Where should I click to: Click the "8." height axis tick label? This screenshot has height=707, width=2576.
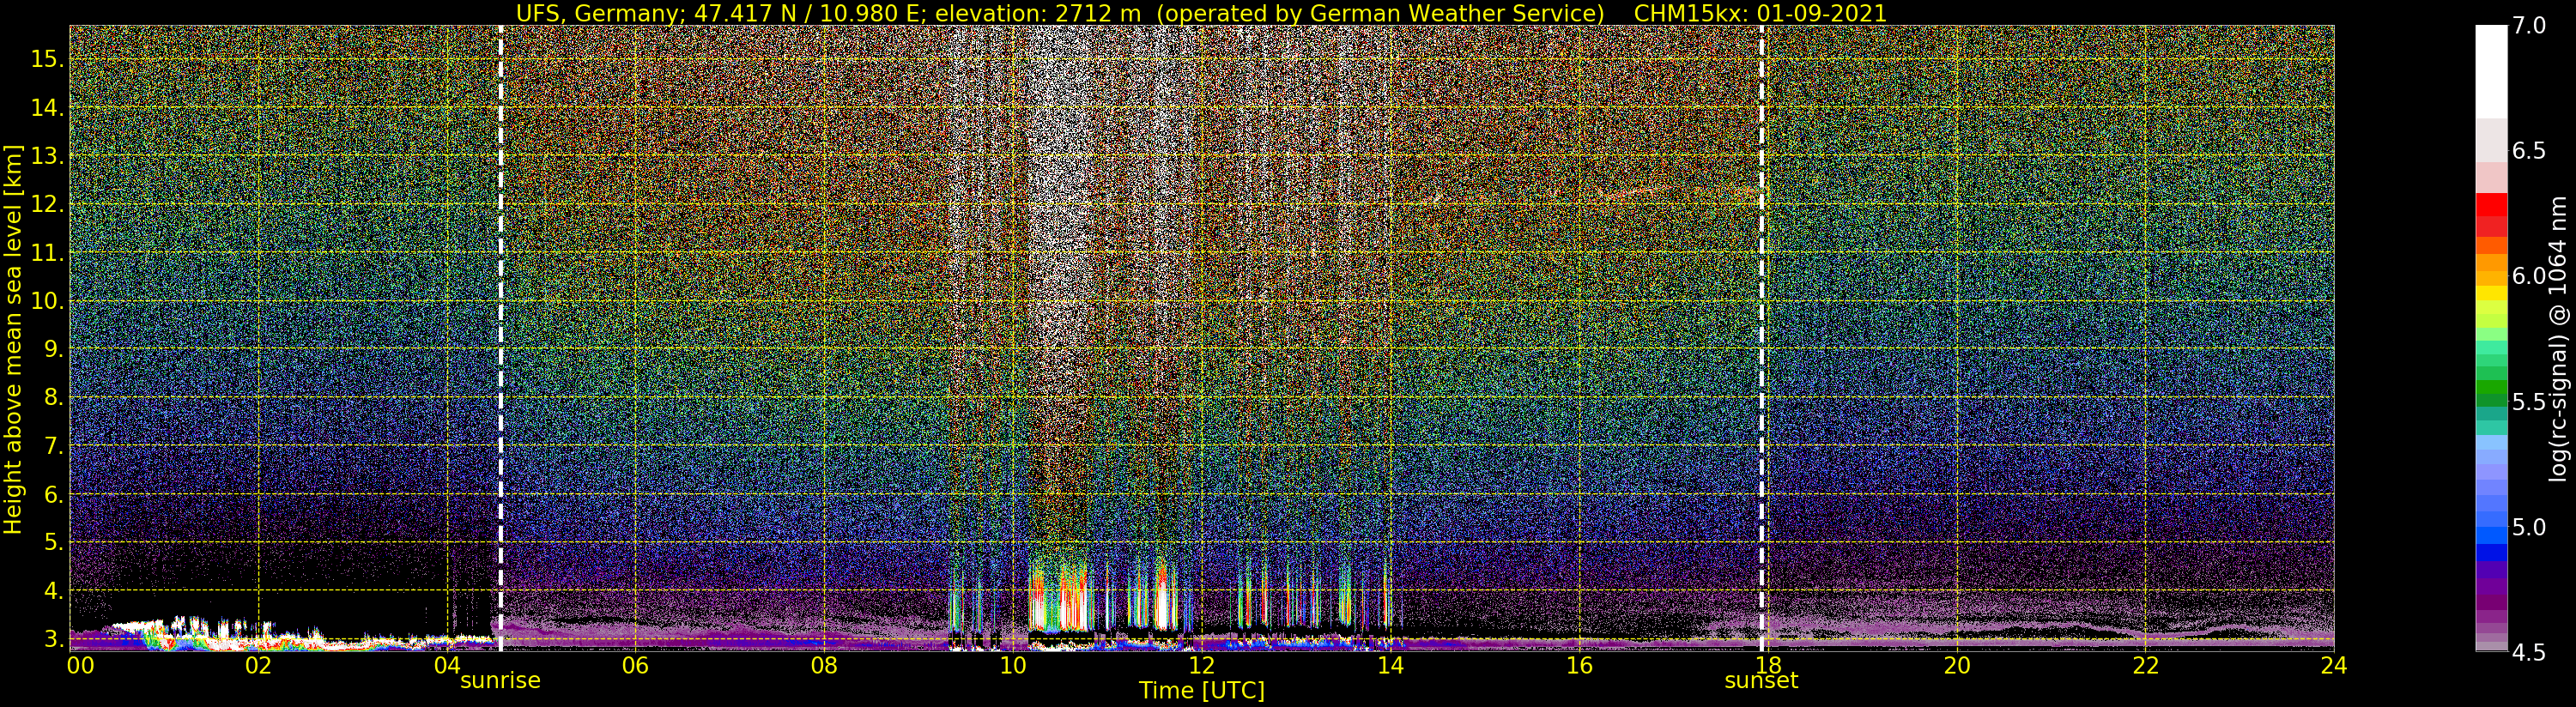(53, 398)
